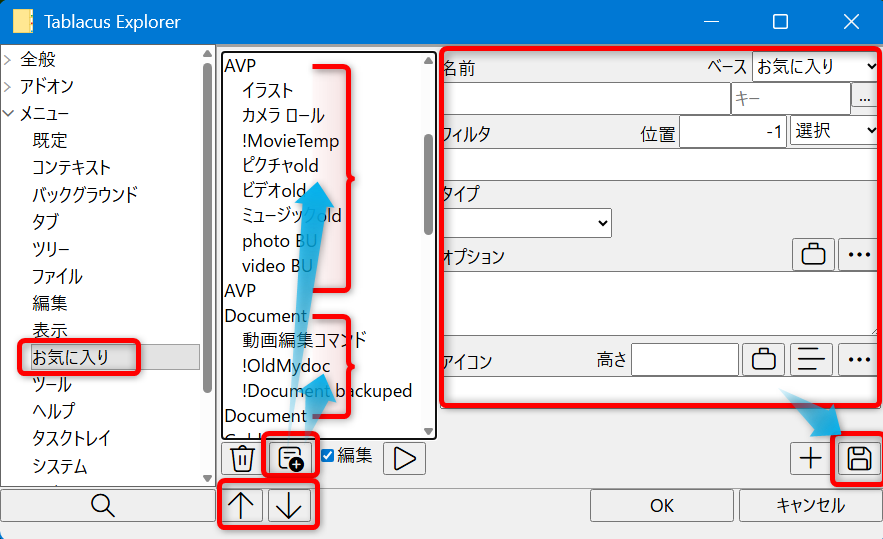883x539 pixels.
Task: Click the add-item icon beside the trash
Action: (x=291, y=458)
